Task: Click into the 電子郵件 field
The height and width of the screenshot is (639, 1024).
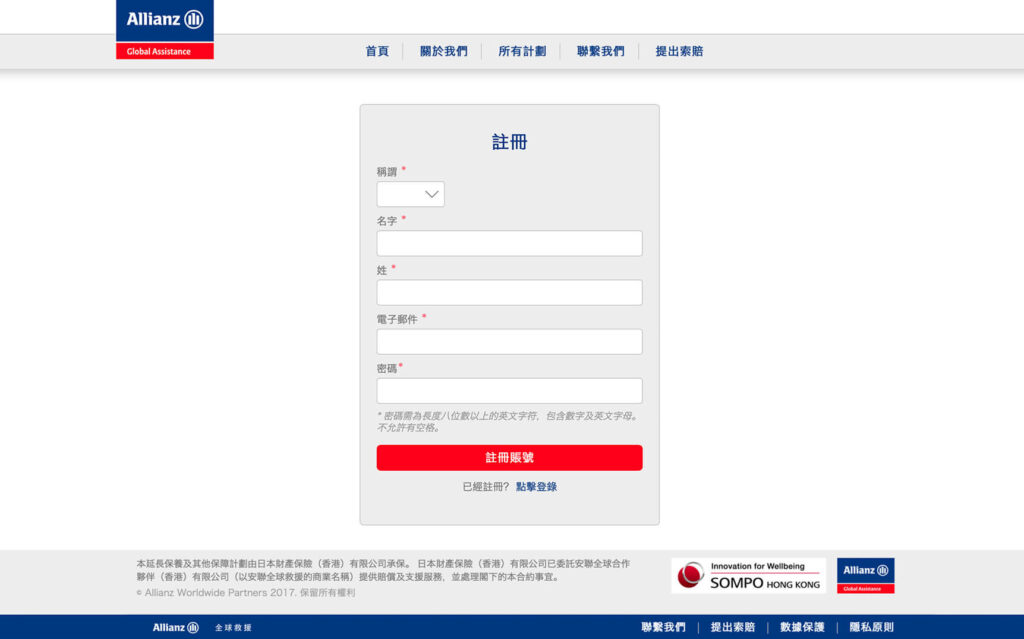Action: tap(509, 342)
